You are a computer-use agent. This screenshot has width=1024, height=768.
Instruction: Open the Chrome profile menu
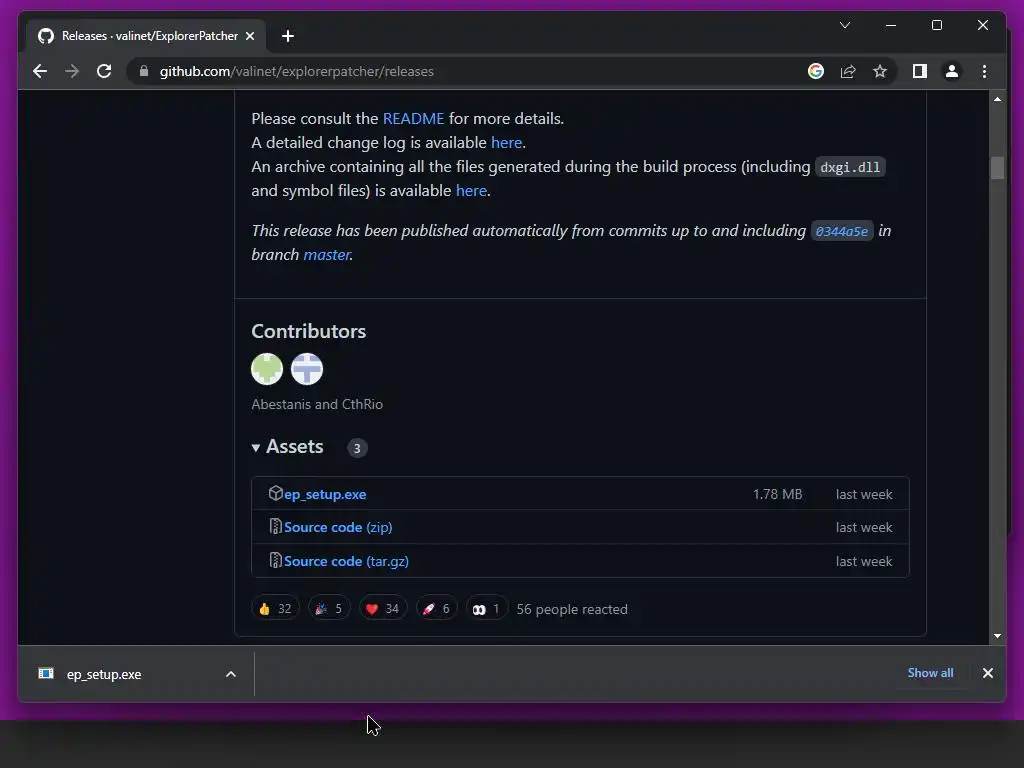pyautogui.click(x=952, y=71)
